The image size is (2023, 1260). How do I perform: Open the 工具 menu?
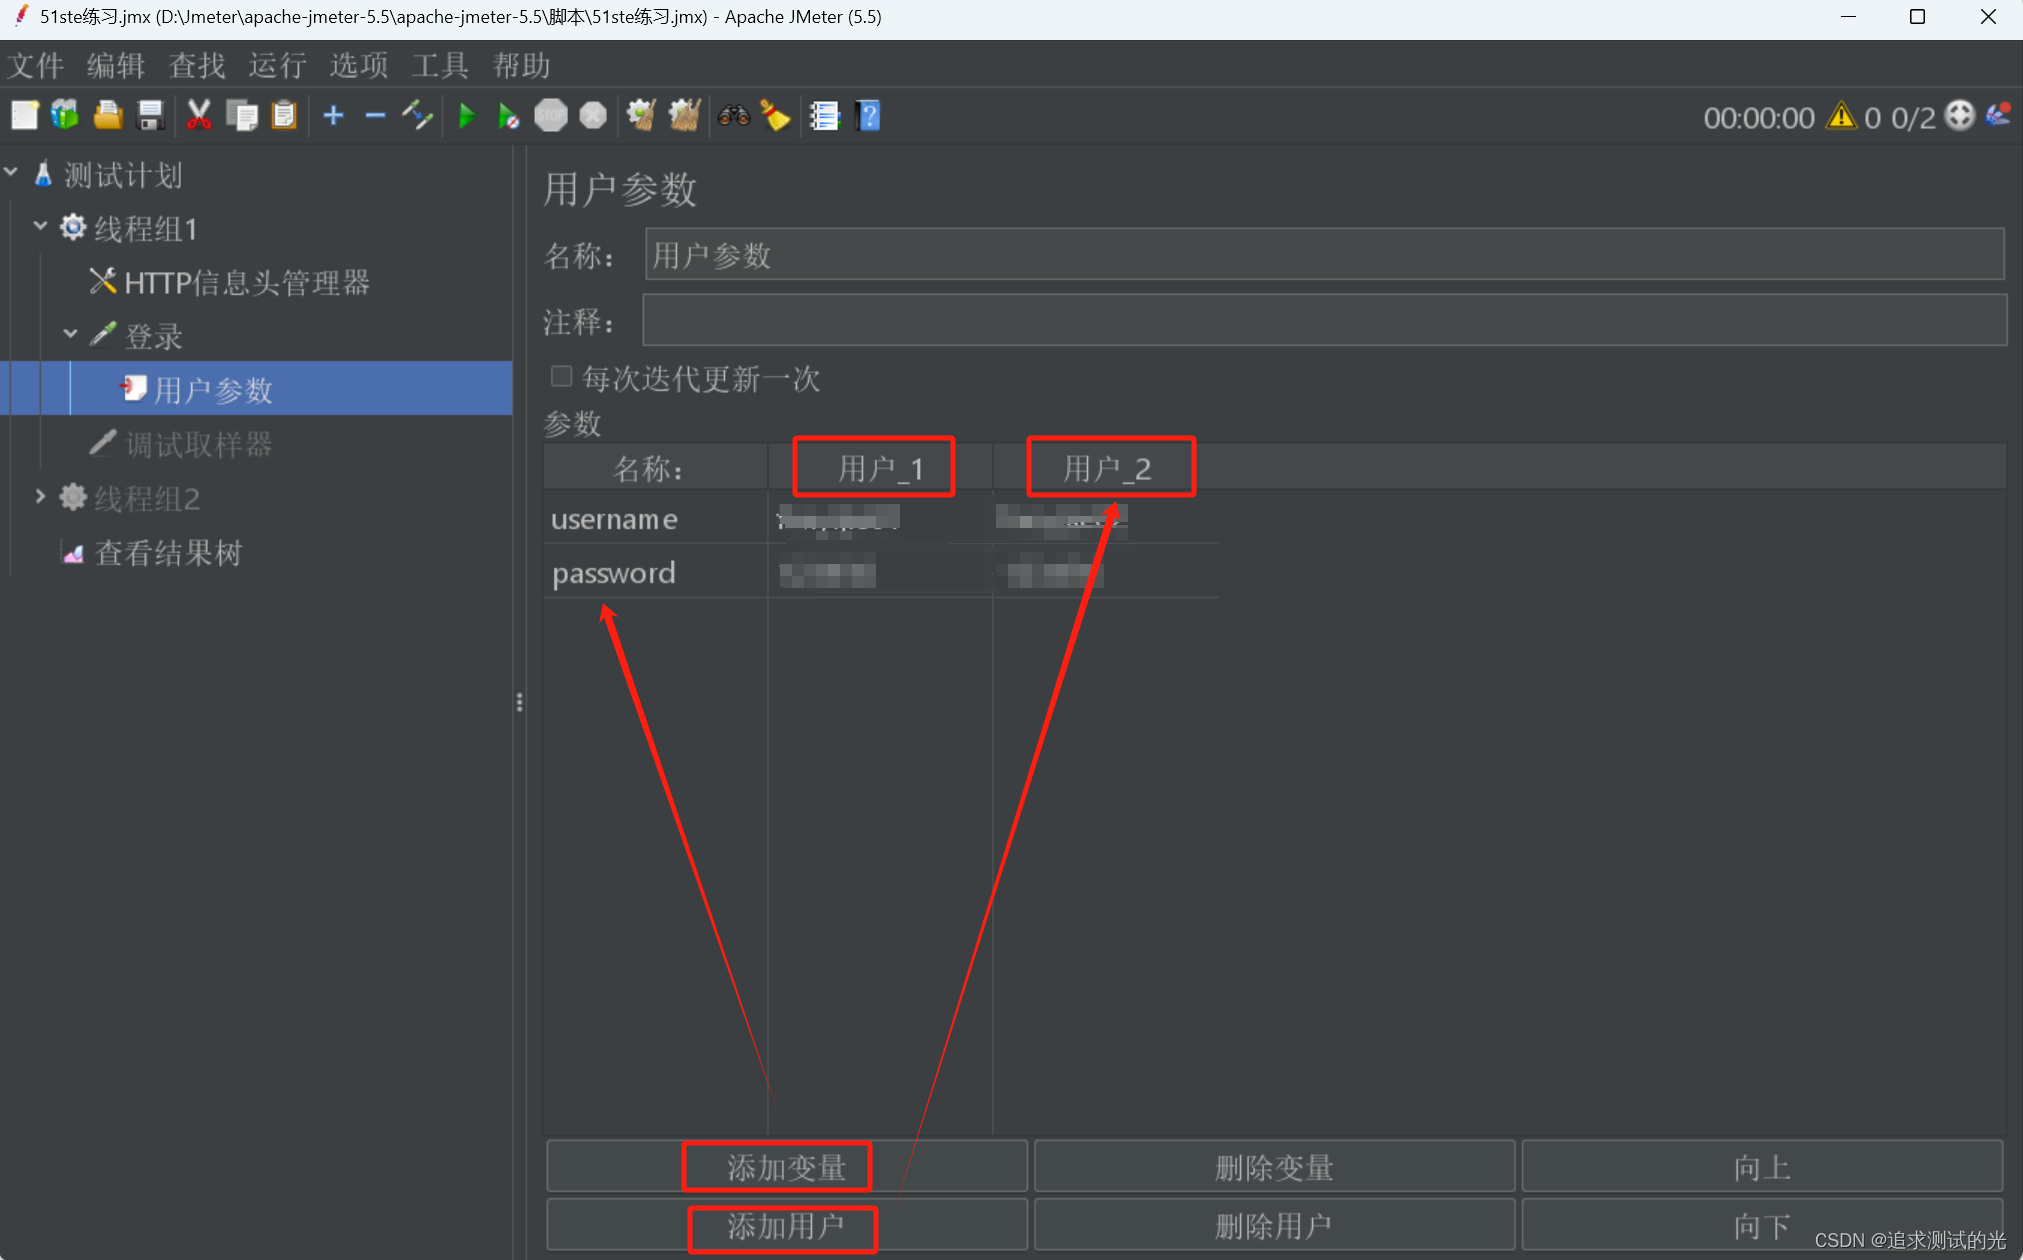coord(440,66)
